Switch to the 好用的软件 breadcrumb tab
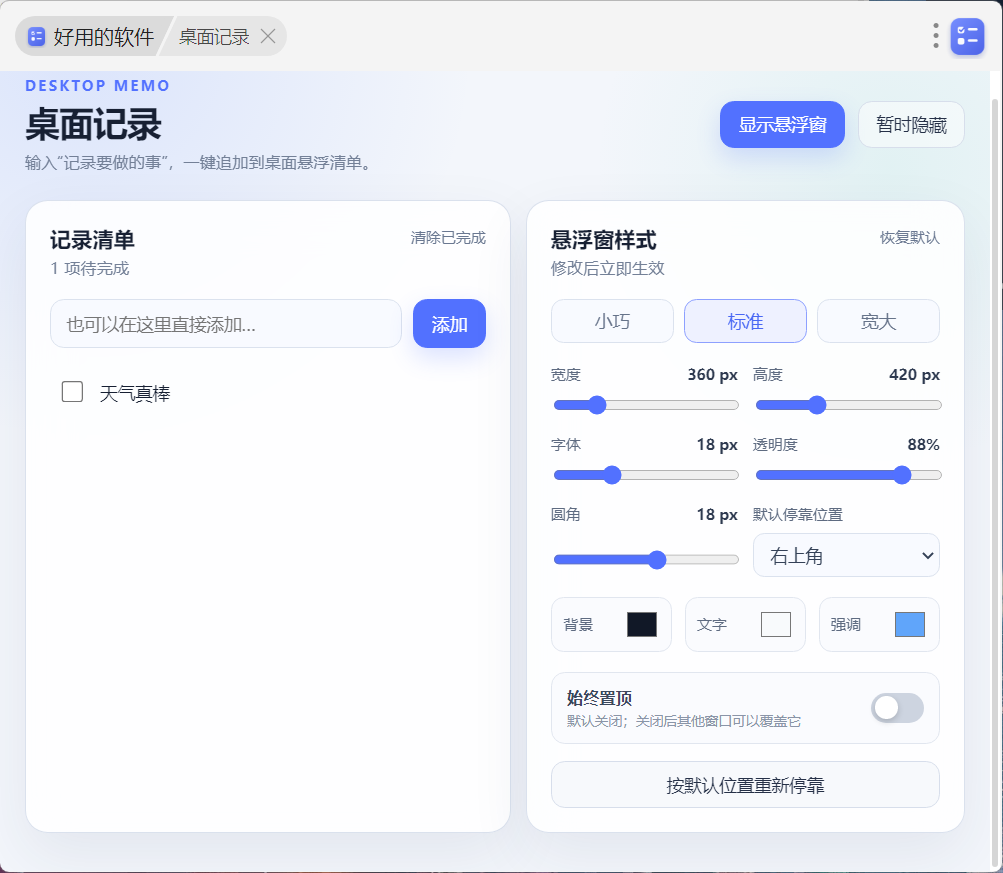Viewport: 1003px width, 873px height. point(93,36)
